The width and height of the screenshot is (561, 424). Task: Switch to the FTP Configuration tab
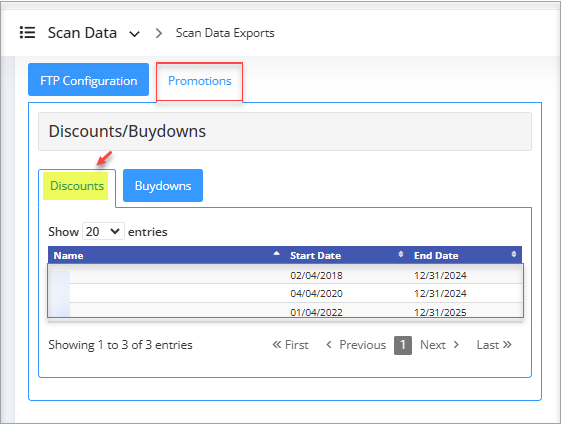[88, 80]
